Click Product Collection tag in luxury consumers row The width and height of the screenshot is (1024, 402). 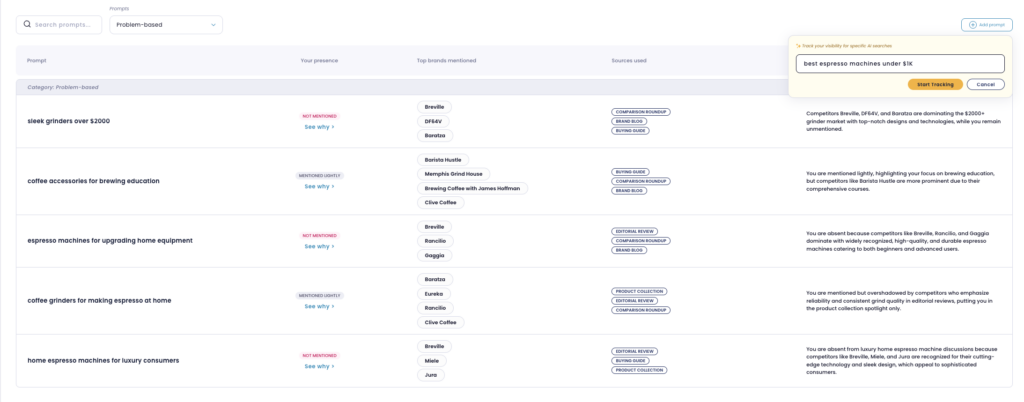639,370
